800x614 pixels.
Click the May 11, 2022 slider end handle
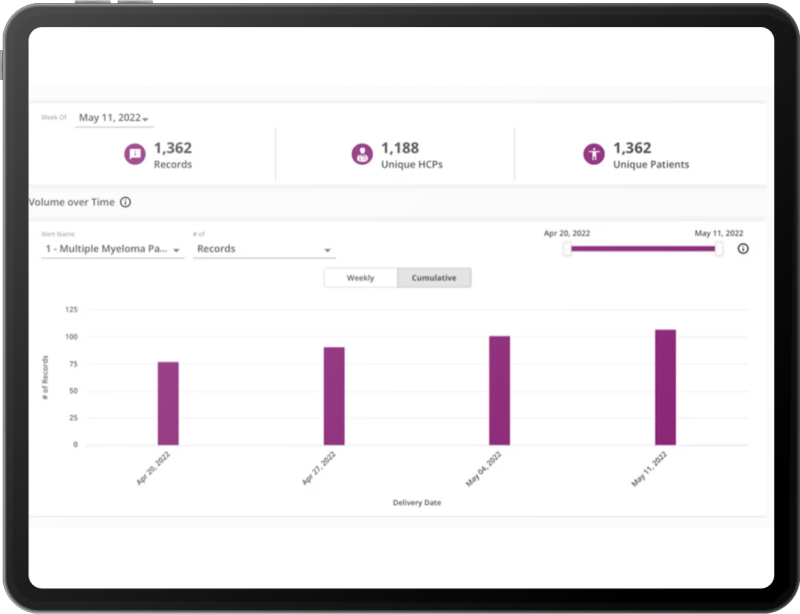[x=719, y=249]
